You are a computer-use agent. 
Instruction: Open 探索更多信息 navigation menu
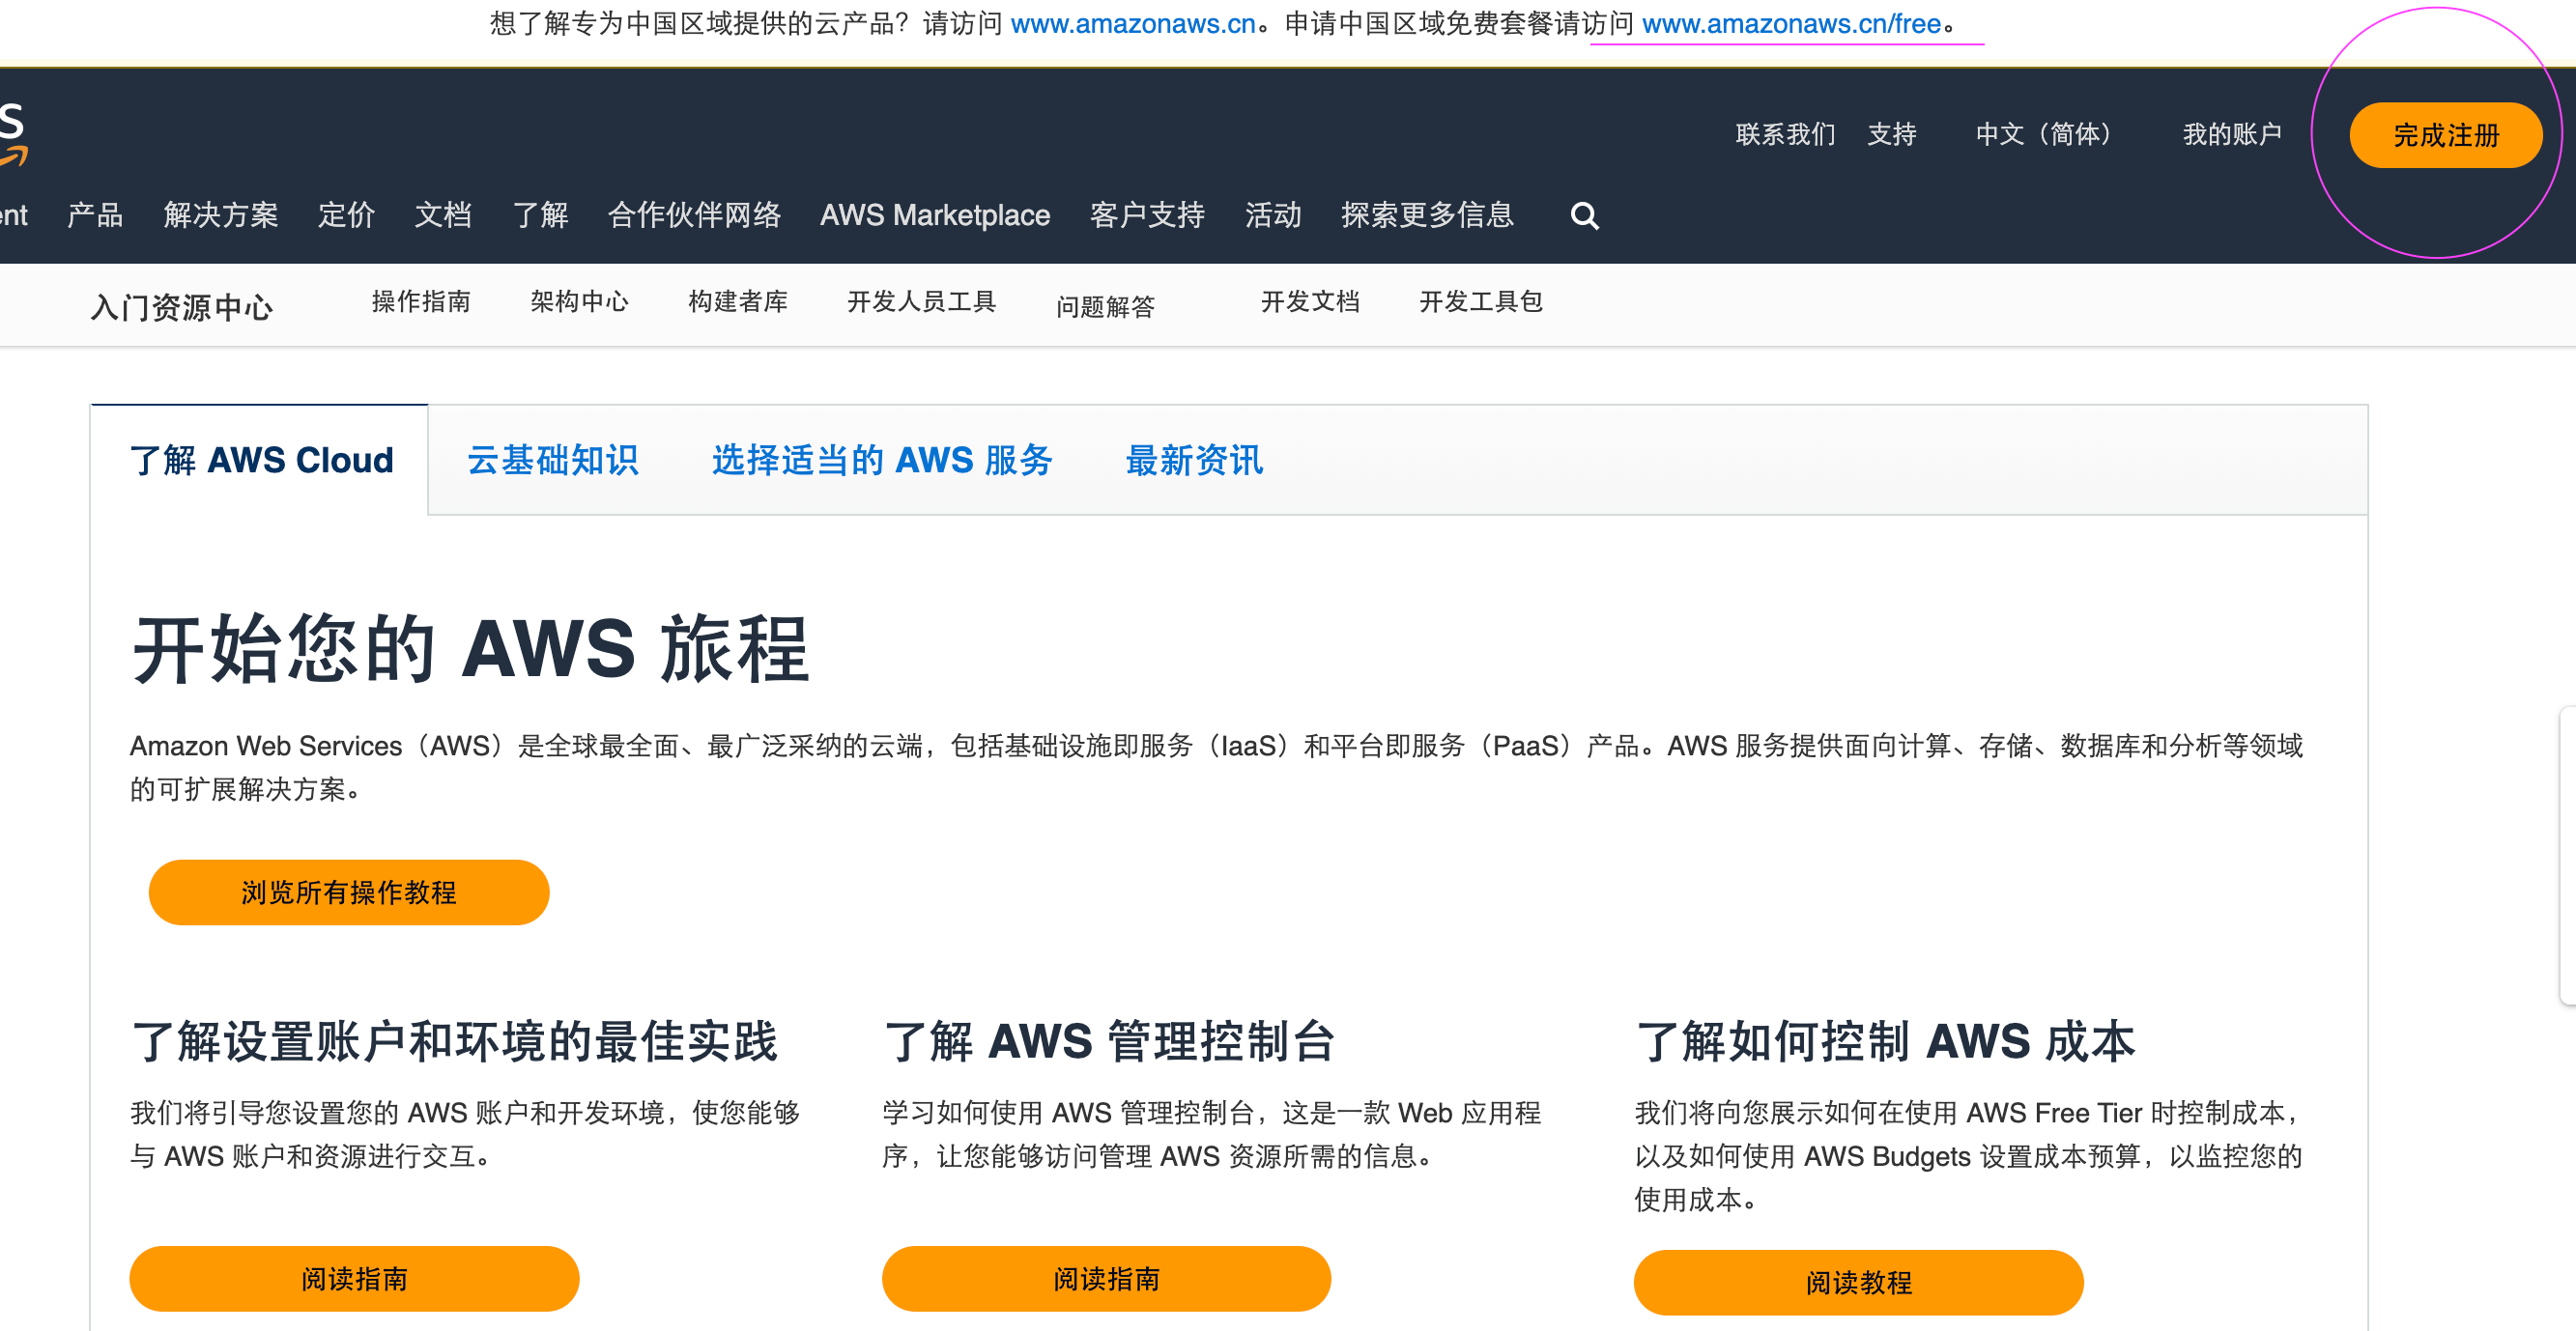1427,215
